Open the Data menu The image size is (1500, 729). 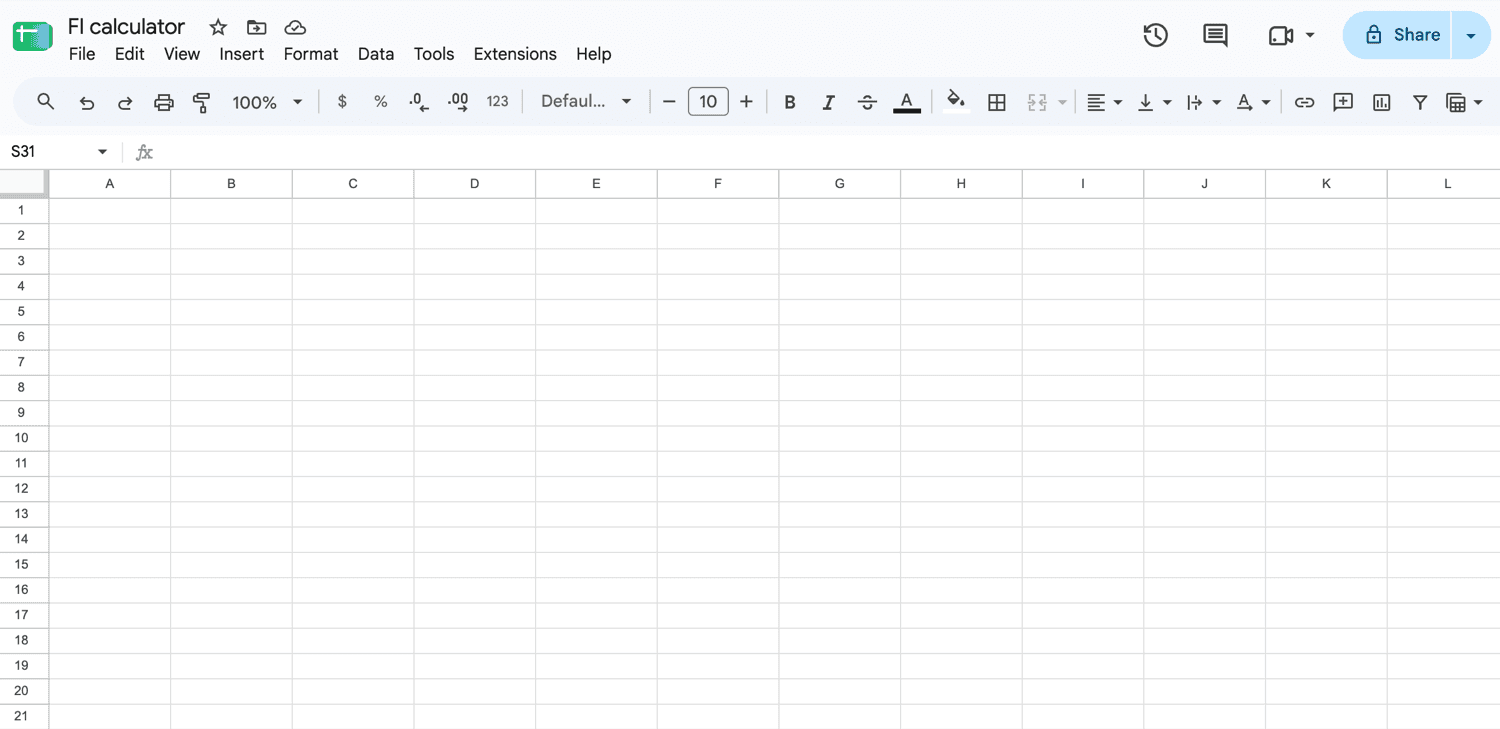[376, 54]
